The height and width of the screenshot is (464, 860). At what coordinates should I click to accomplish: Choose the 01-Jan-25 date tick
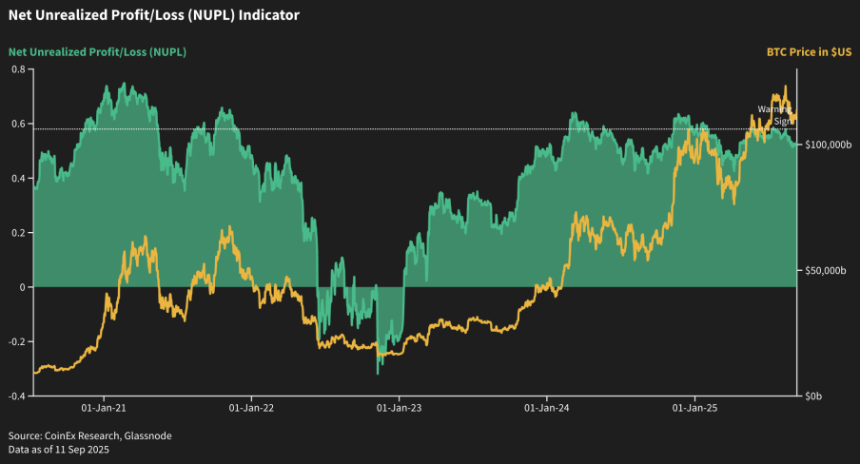click(695, 408)
